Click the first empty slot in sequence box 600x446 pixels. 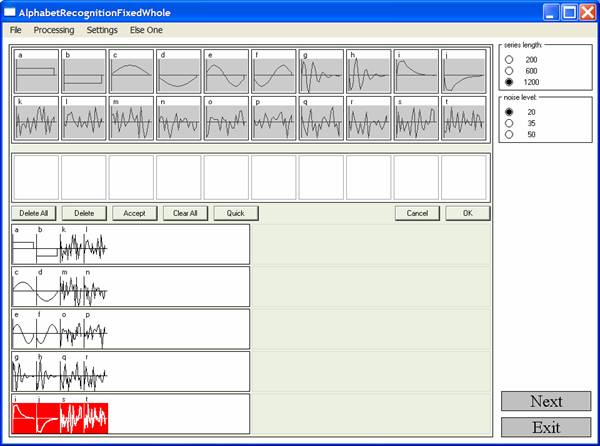click(x=36, y=177)
